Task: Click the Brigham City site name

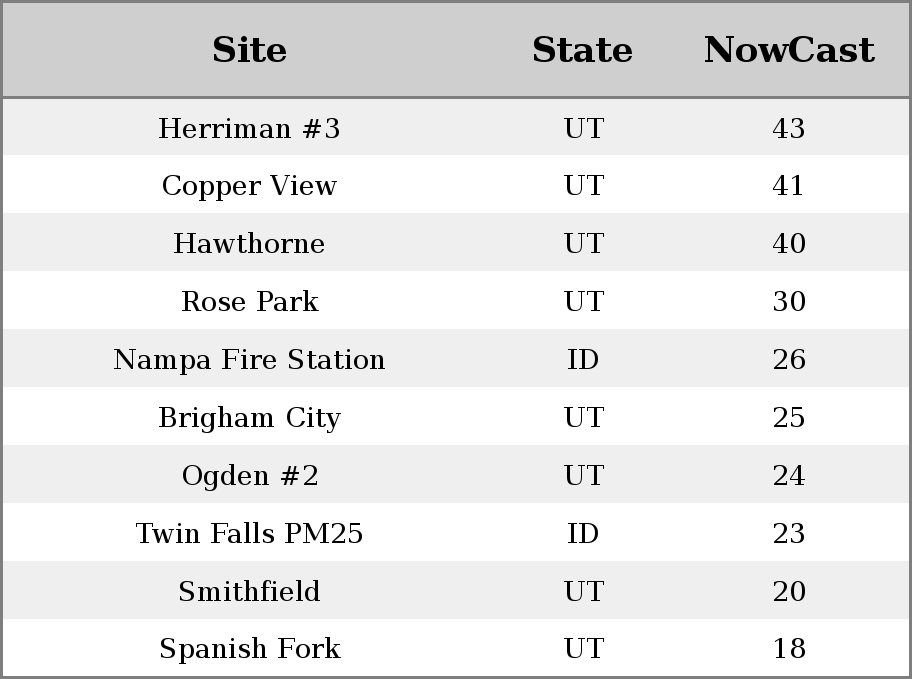Action: tap(250, 418)
